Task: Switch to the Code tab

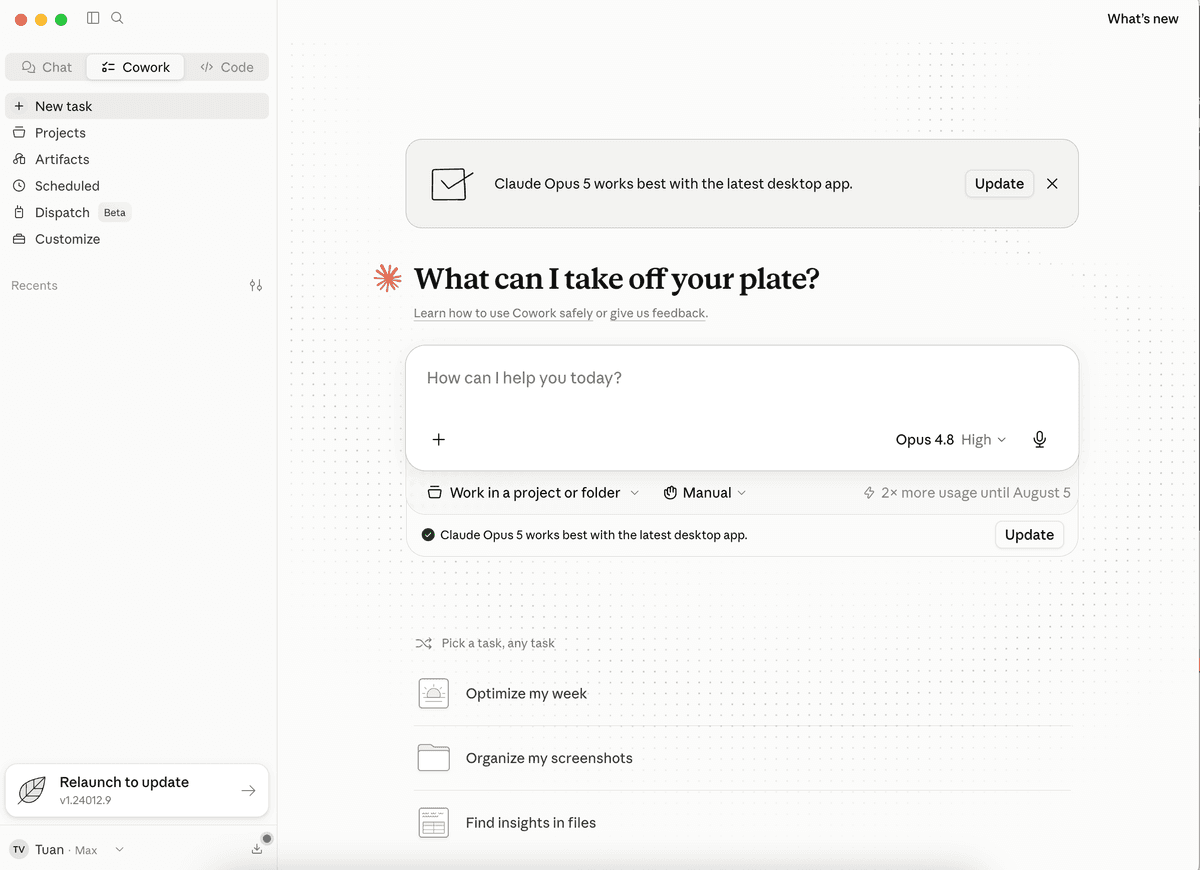Action: (227, 67)
